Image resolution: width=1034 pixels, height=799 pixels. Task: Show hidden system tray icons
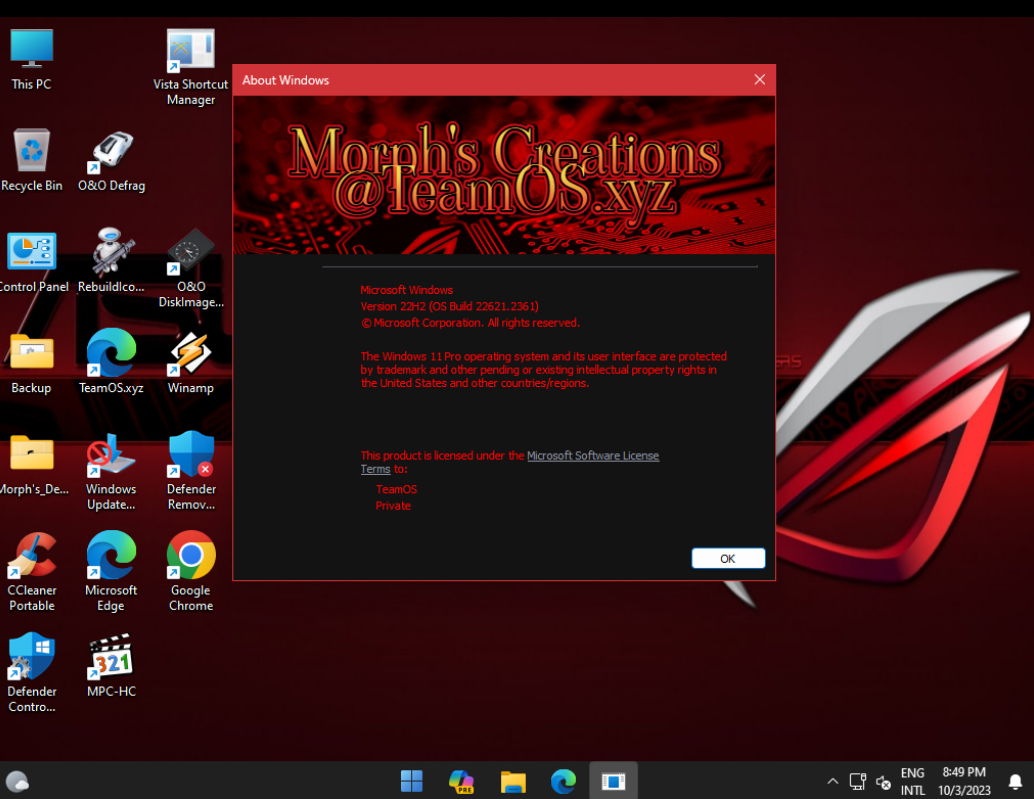[x=833, y=781]
